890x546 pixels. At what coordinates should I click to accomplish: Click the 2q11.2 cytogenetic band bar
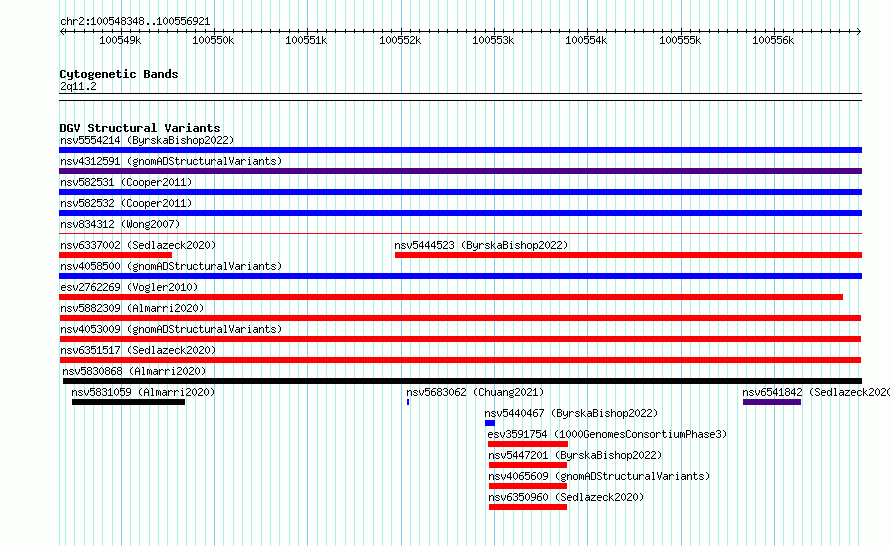click(460, 97)
